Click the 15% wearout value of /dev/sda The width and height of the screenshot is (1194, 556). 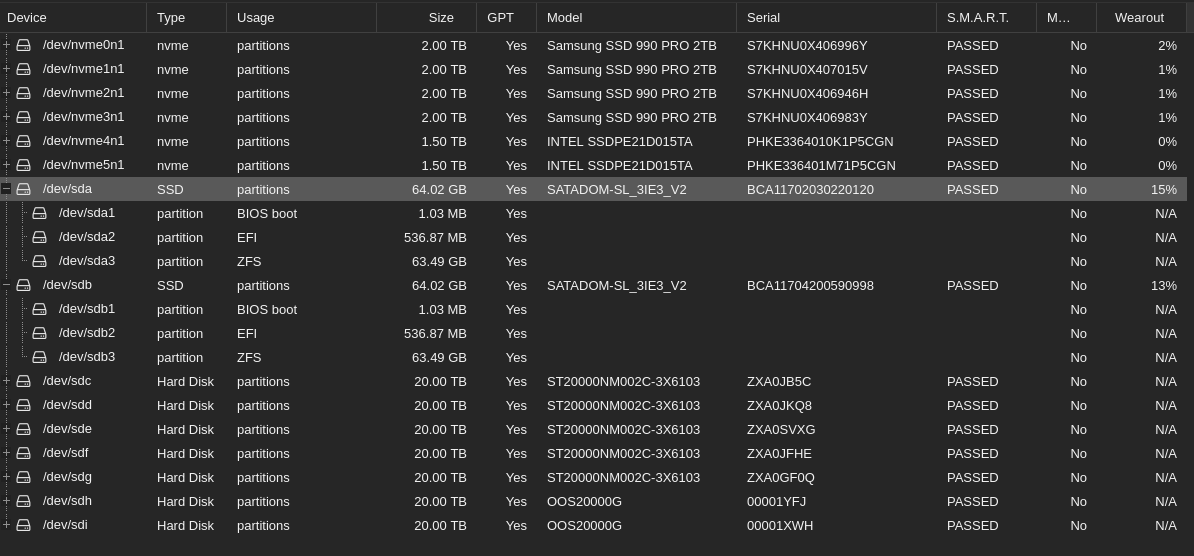1164,190
